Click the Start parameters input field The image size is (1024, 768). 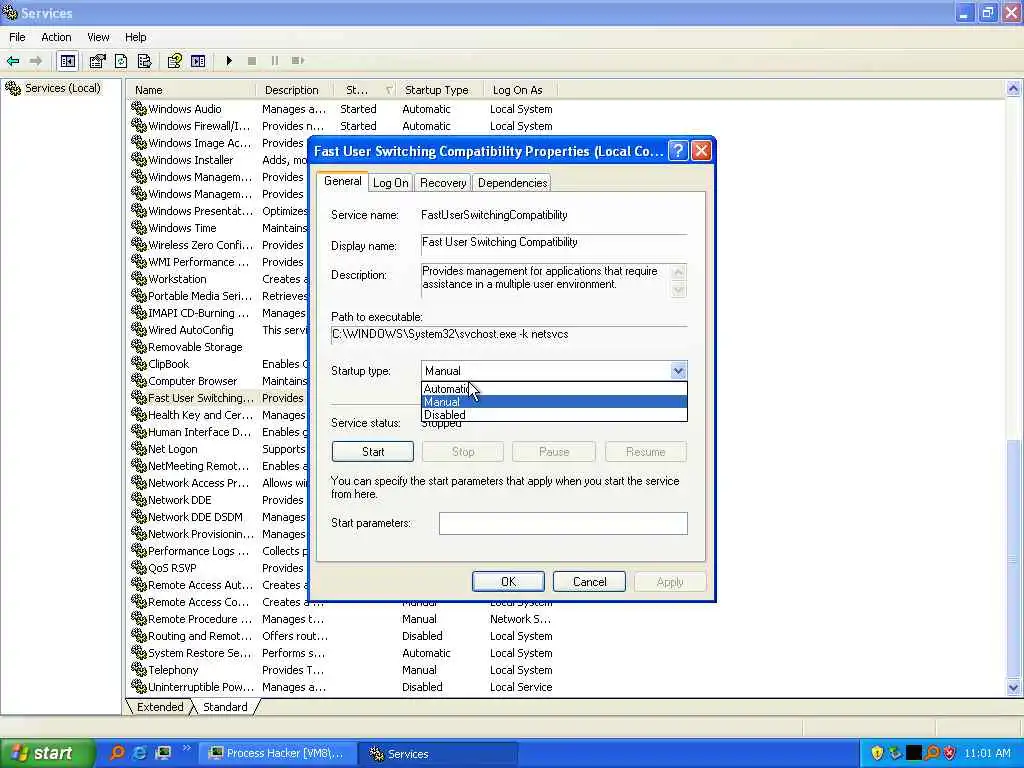pos(563,523)
